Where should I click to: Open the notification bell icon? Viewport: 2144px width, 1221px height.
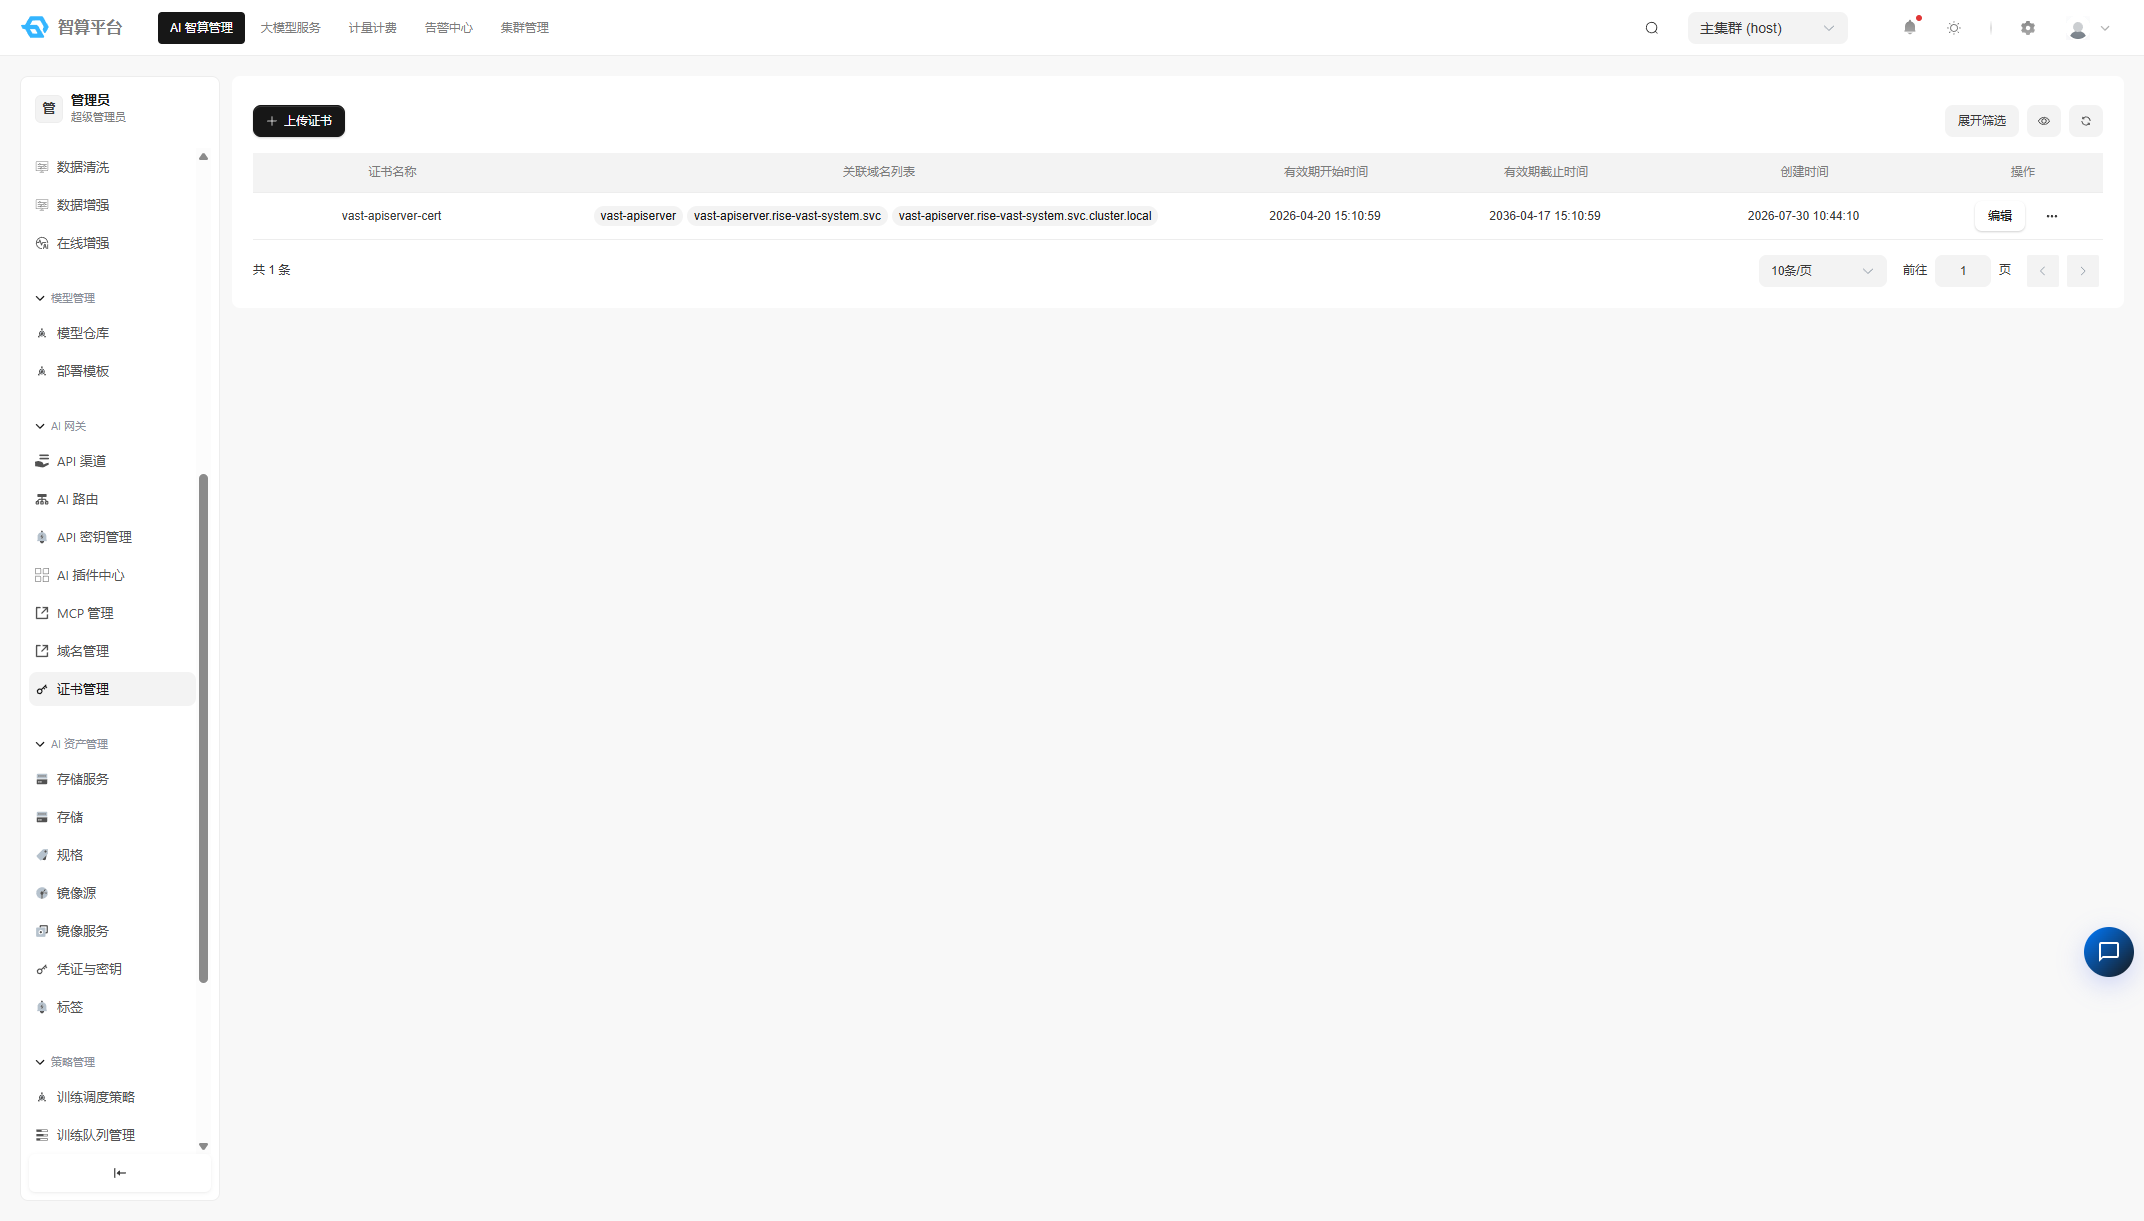coord(1910,27)
